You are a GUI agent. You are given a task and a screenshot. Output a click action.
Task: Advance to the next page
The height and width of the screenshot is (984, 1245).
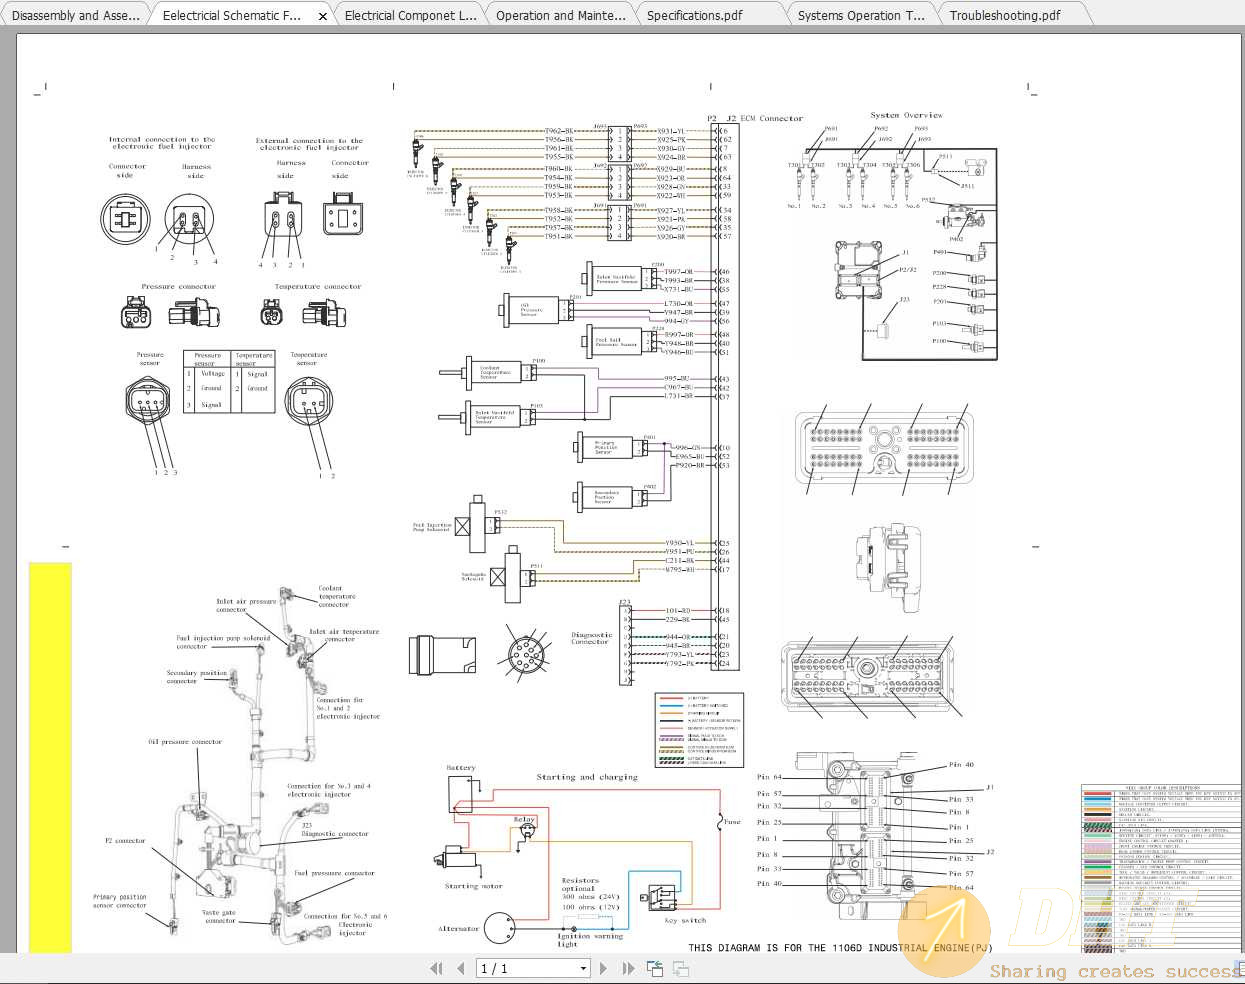click(603, 968)
